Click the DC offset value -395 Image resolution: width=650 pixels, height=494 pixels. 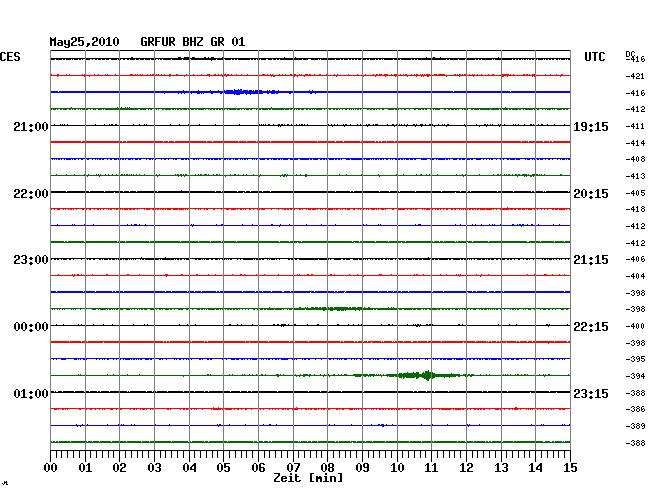[635, 359]
